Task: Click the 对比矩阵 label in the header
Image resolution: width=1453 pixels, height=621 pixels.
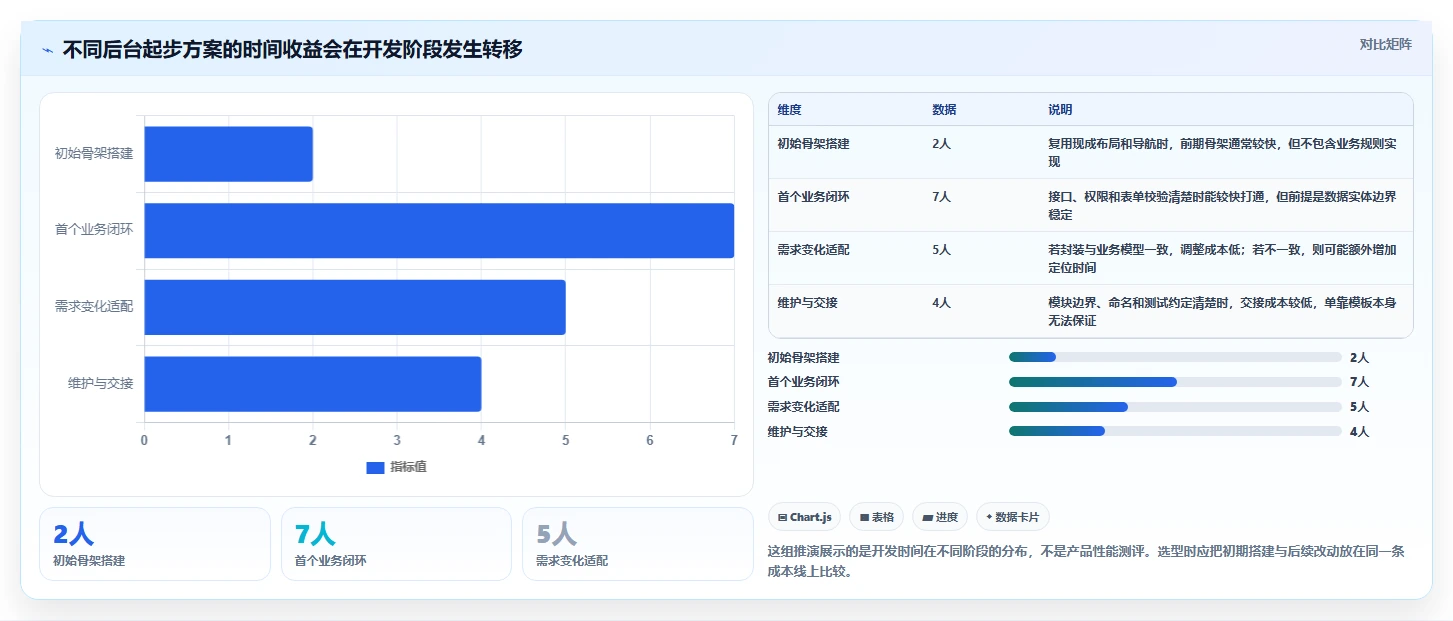Action: tap(1385, 44)
